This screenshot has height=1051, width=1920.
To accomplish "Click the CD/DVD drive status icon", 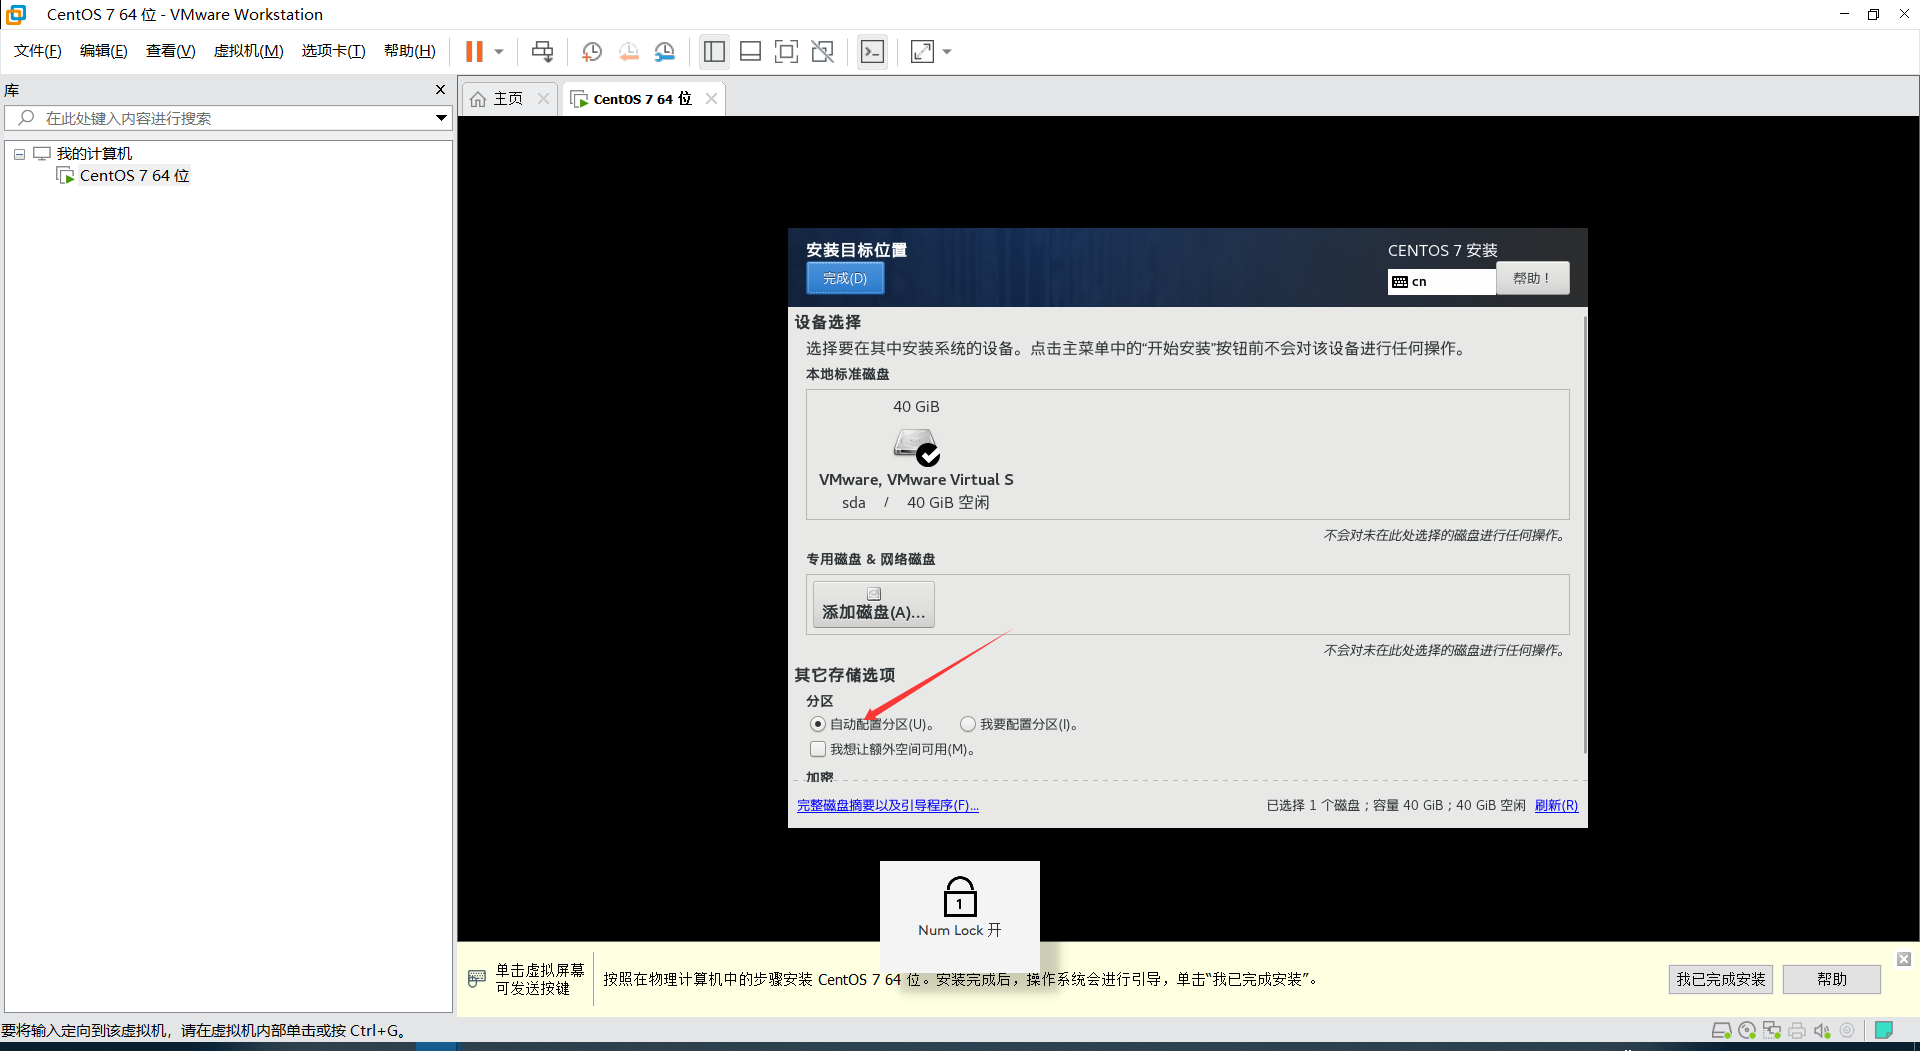I will [x=1747, y=1030].
